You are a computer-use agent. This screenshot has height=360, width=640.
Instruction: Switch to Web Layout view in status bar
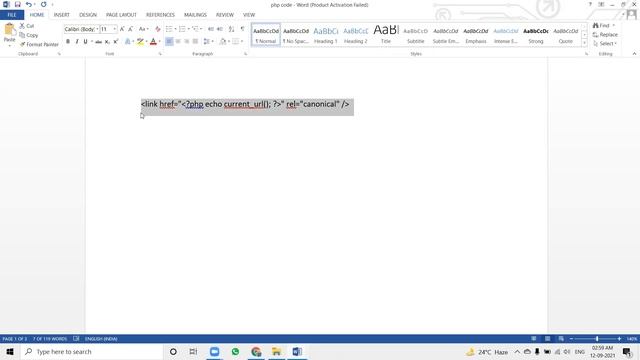pyautogui.click(x=561, y=339)
